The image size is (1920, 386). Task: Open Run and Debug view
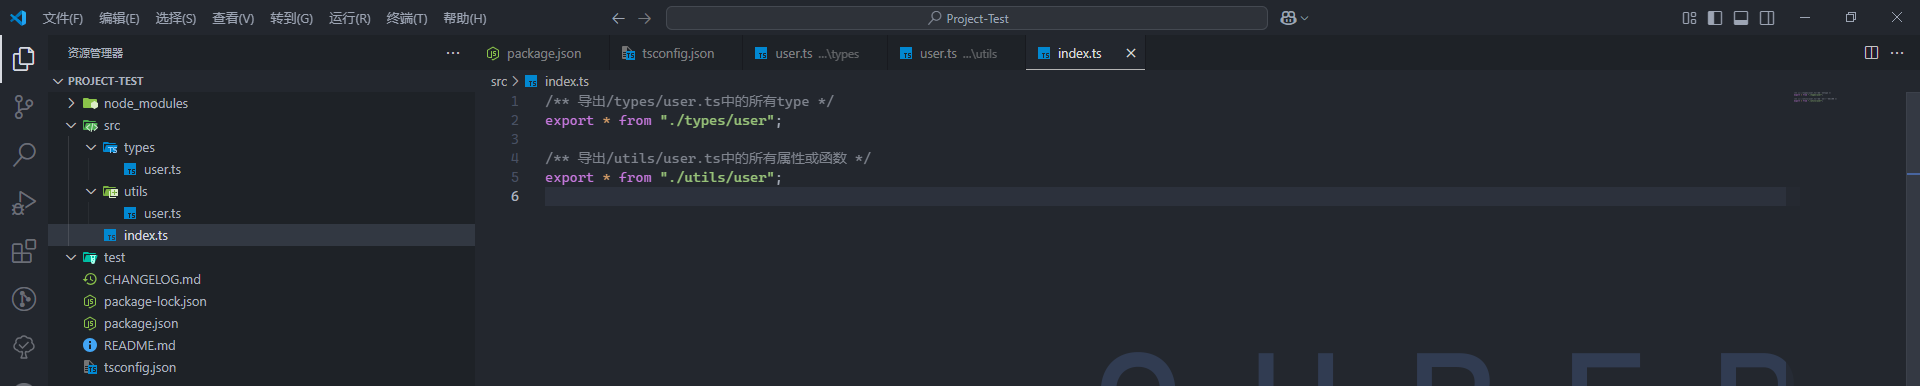tap(24, 203)
